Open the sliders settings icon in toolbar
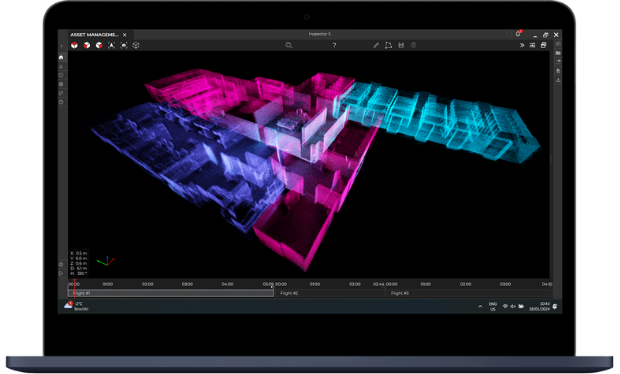The image size is (620, 374). (x=532, y=45)
